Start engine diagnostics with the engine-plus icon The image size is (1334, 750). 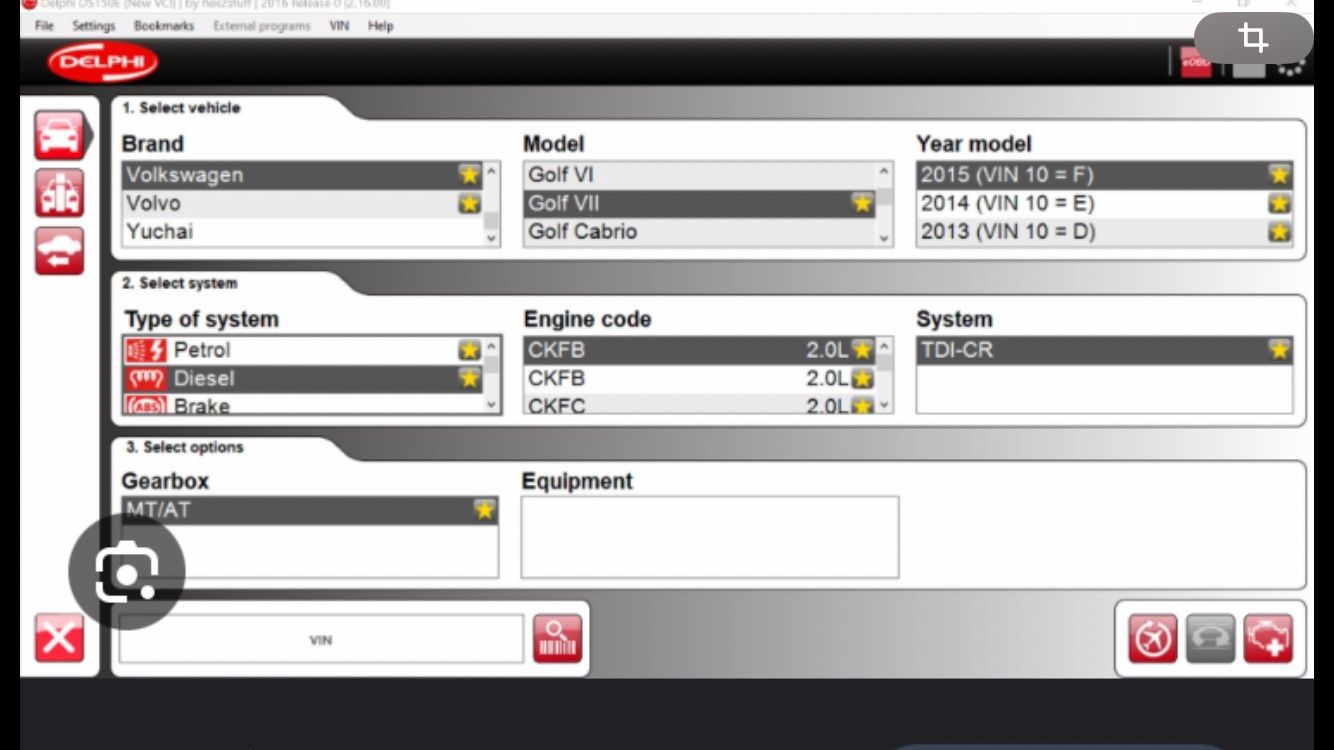(1268, 639)
